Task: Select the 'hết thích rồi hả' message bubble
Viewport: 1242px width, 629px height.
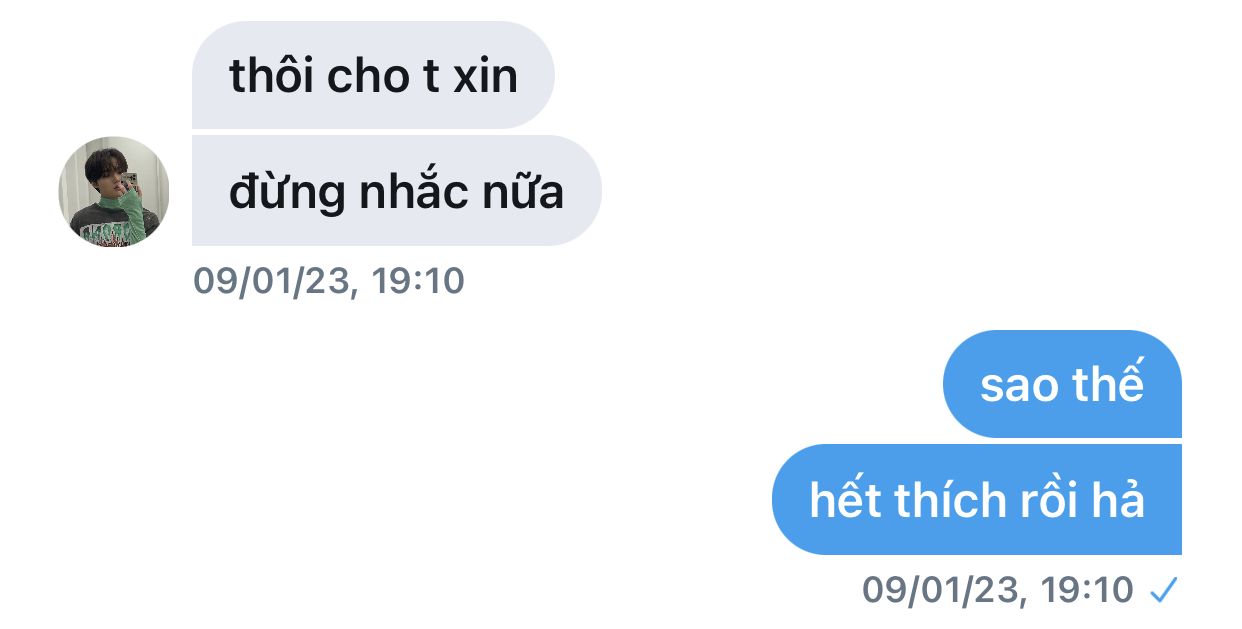Action: click(977, 499)
